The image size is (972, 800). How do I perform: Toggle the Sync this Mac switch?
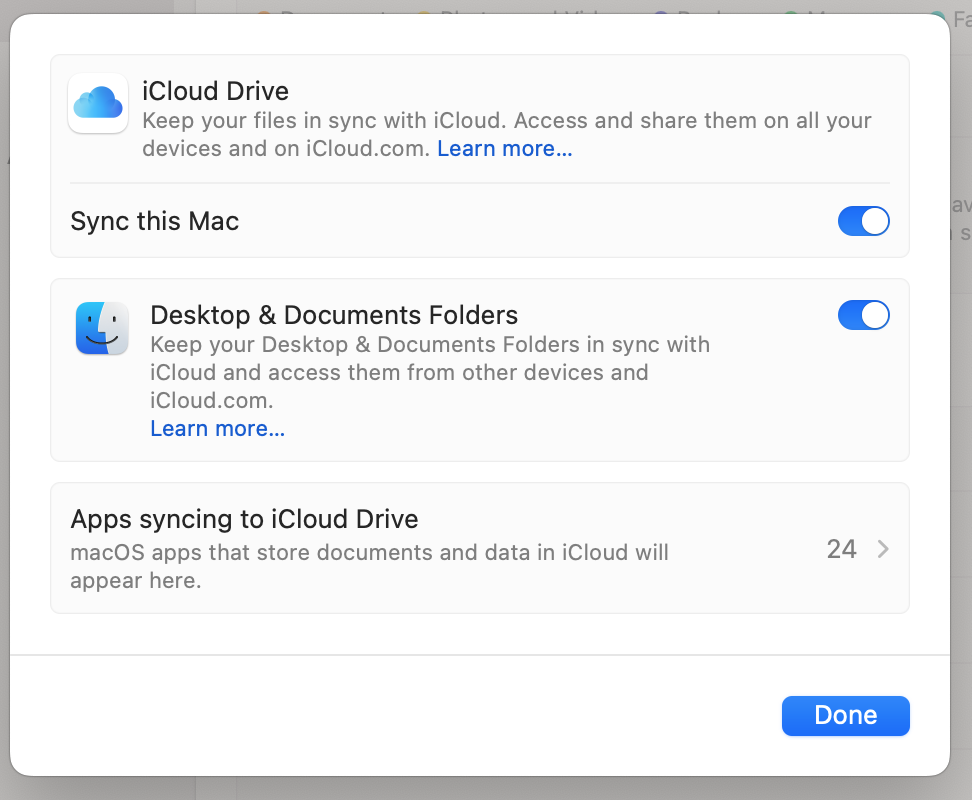pyautogui.click(x=864, y=221)
